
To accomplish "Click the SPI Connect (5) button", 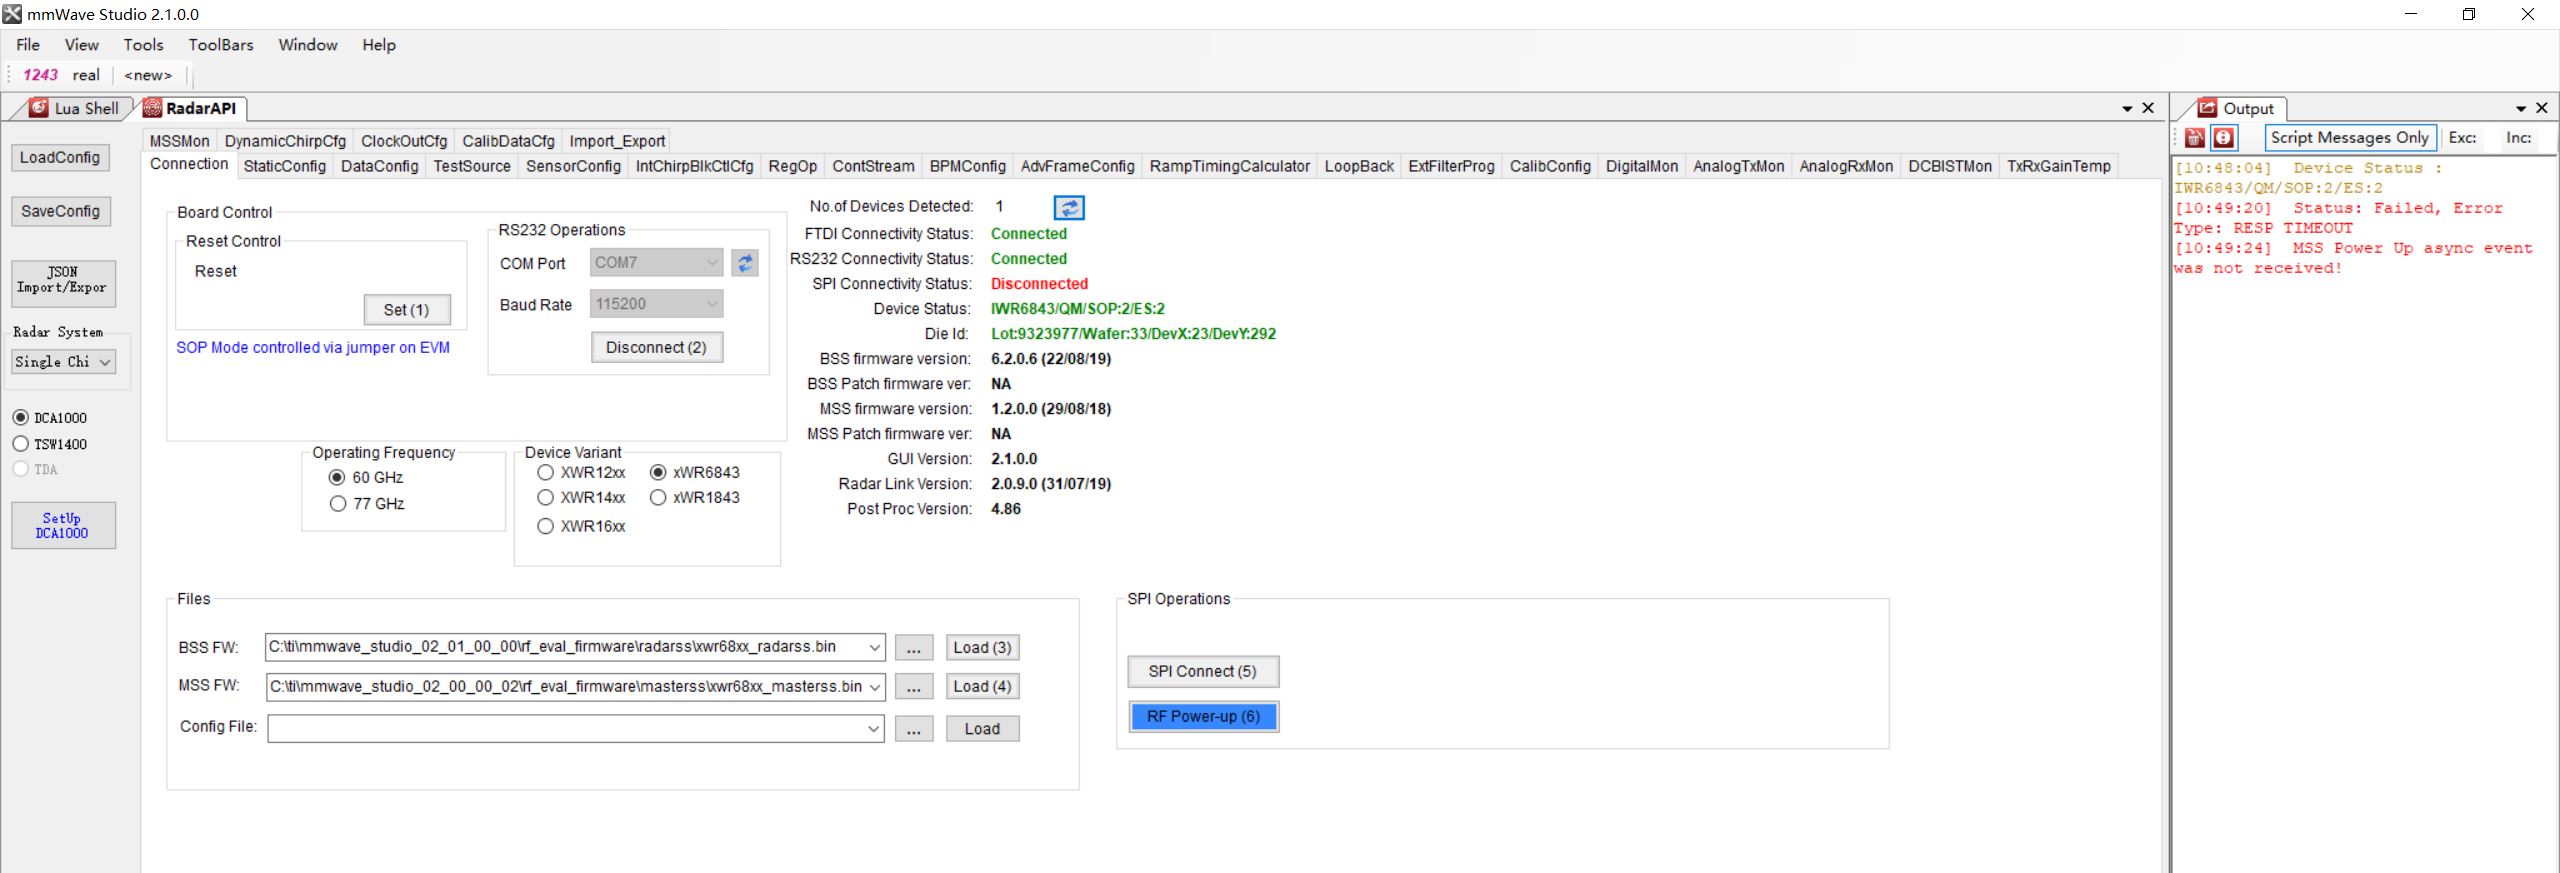I will 1202,671.
